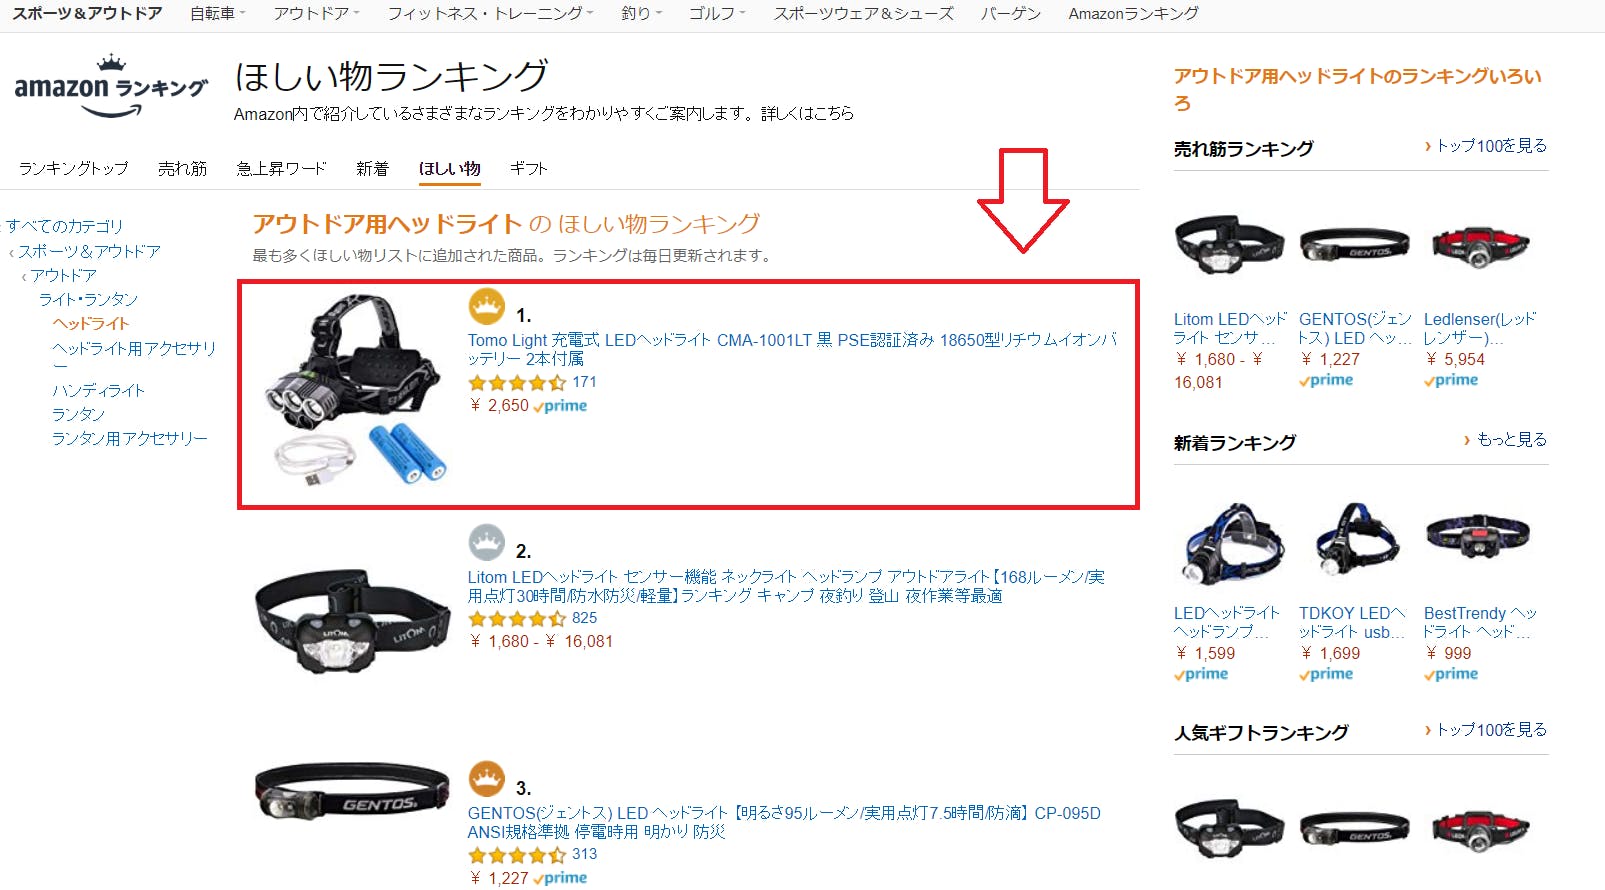Expand the ゴルフ dropdown menu
The image size is (1605, 890).
tap(717, 14)
